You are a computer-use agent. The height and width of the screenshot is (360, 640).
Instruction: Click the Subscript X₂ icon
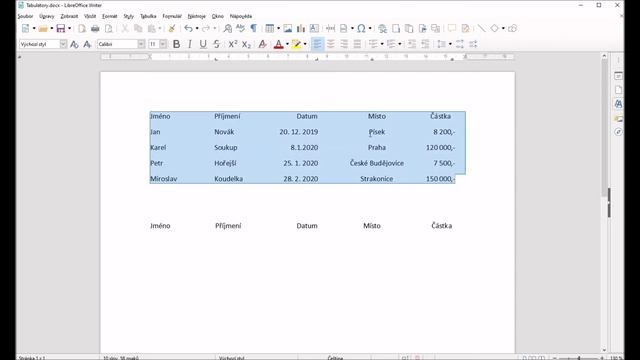[x=246, y=44]
